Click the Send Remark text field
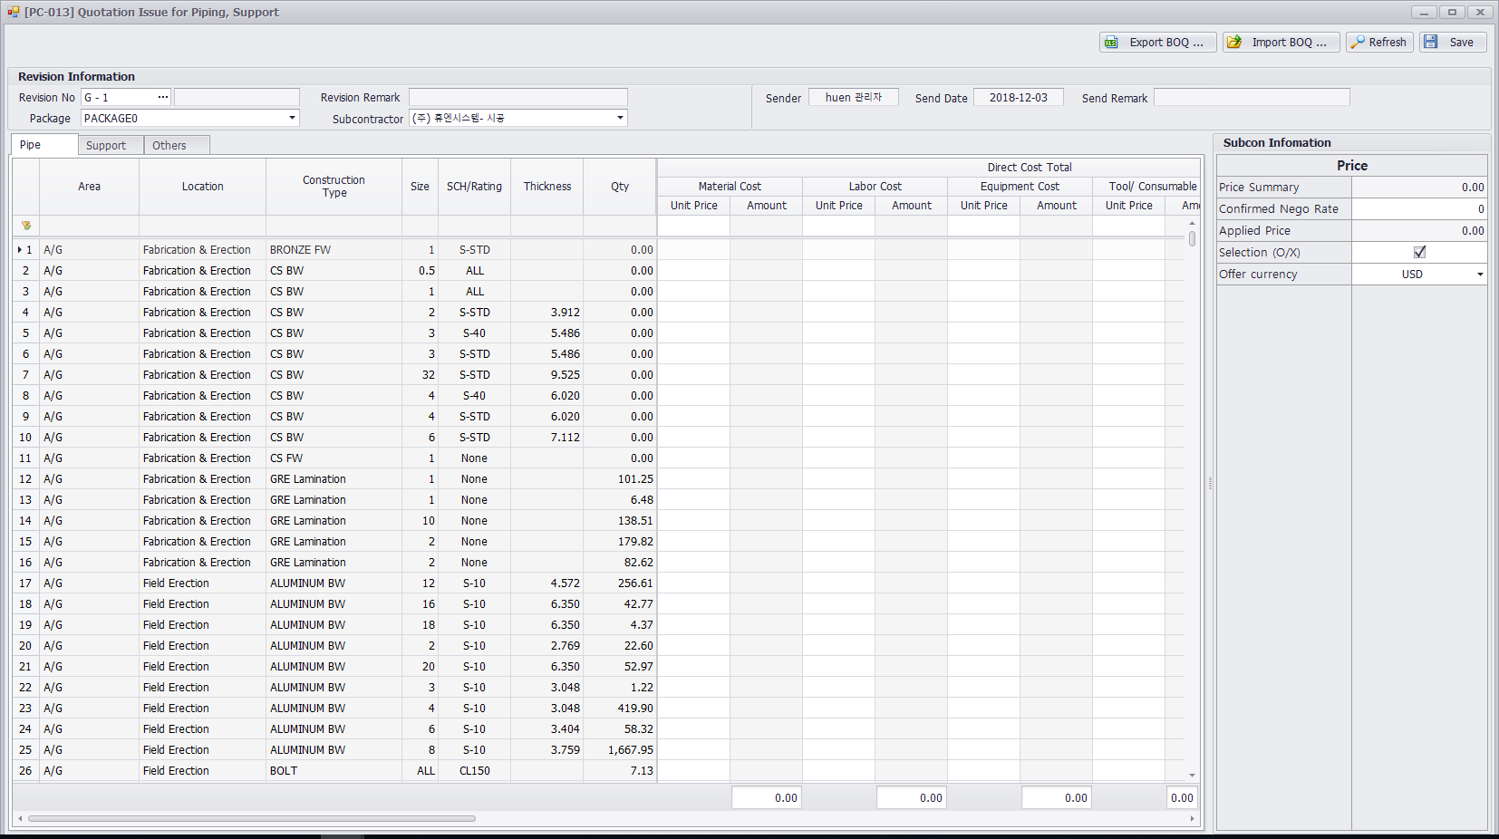This screenshot has width=1499, height=839. point(1251,97)
